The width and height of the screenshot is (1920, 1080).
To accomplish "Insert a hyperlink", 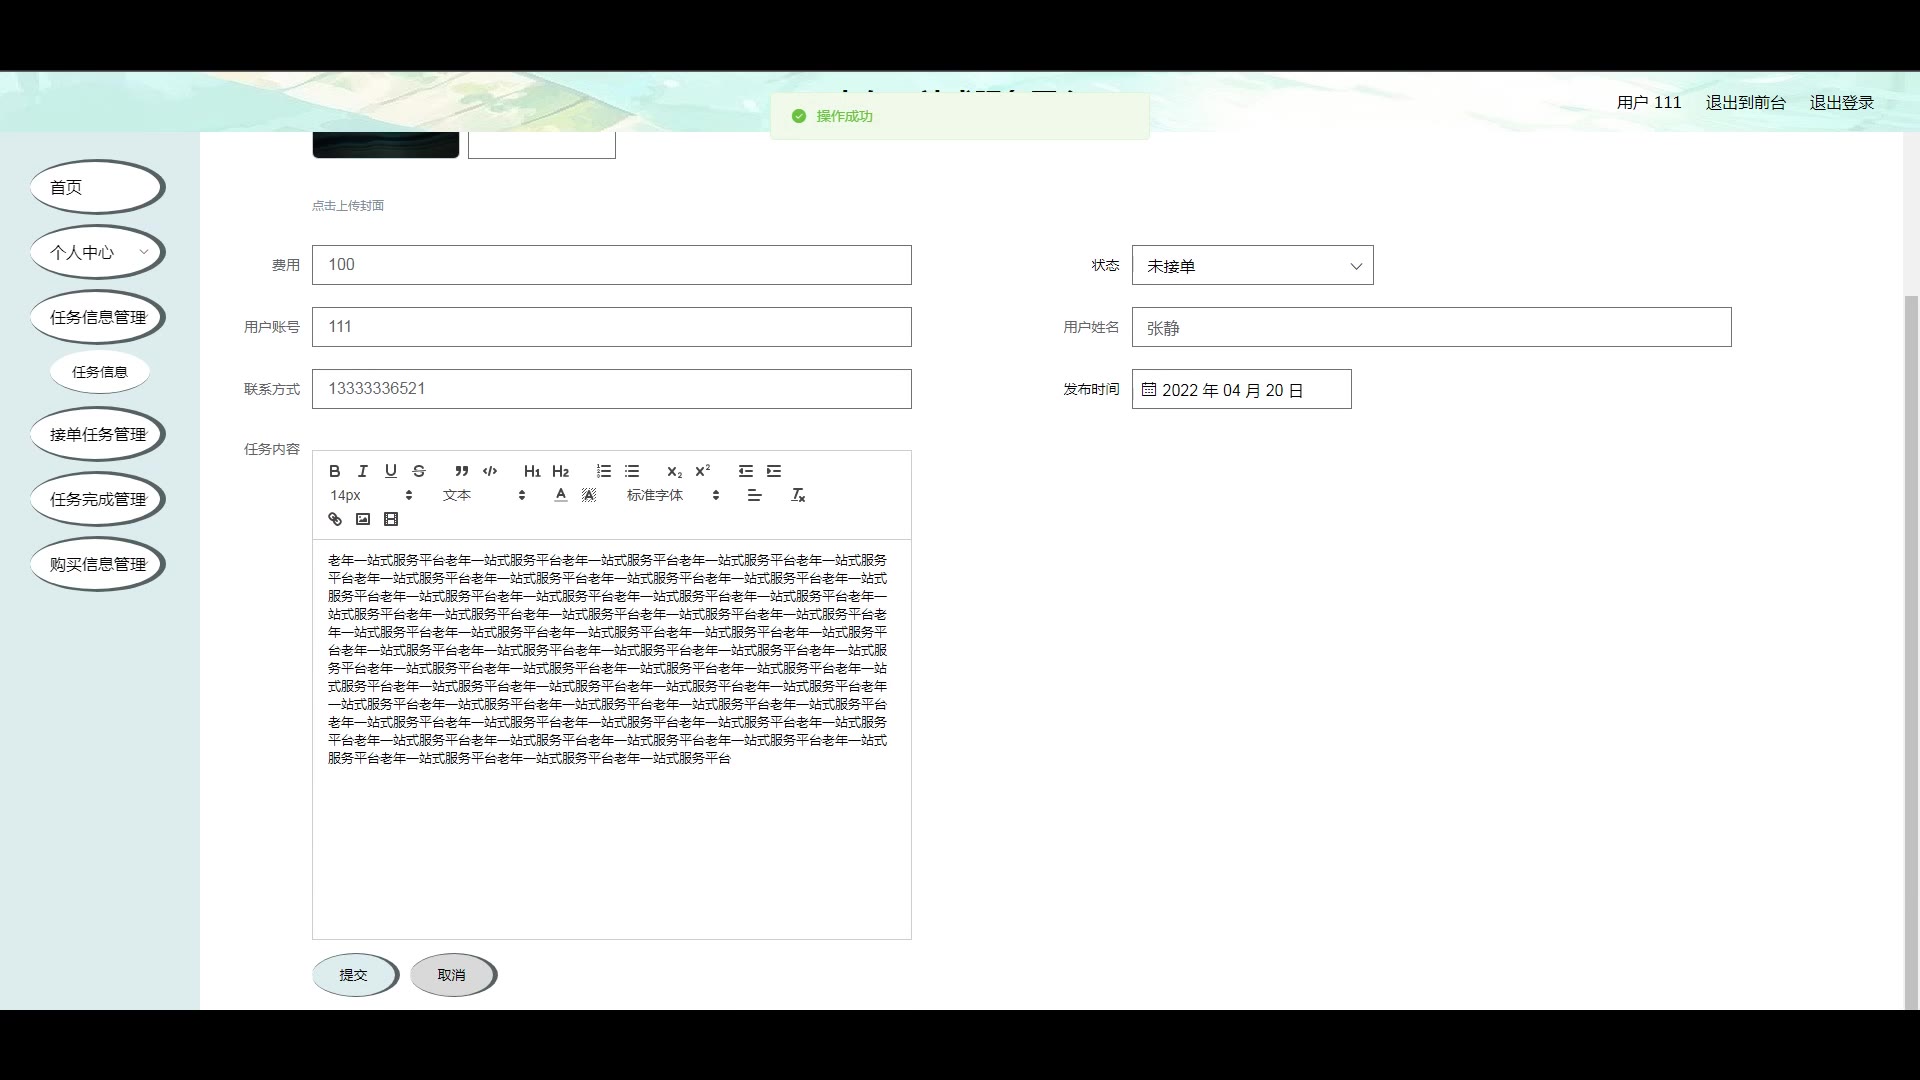I will click(335, 519).
